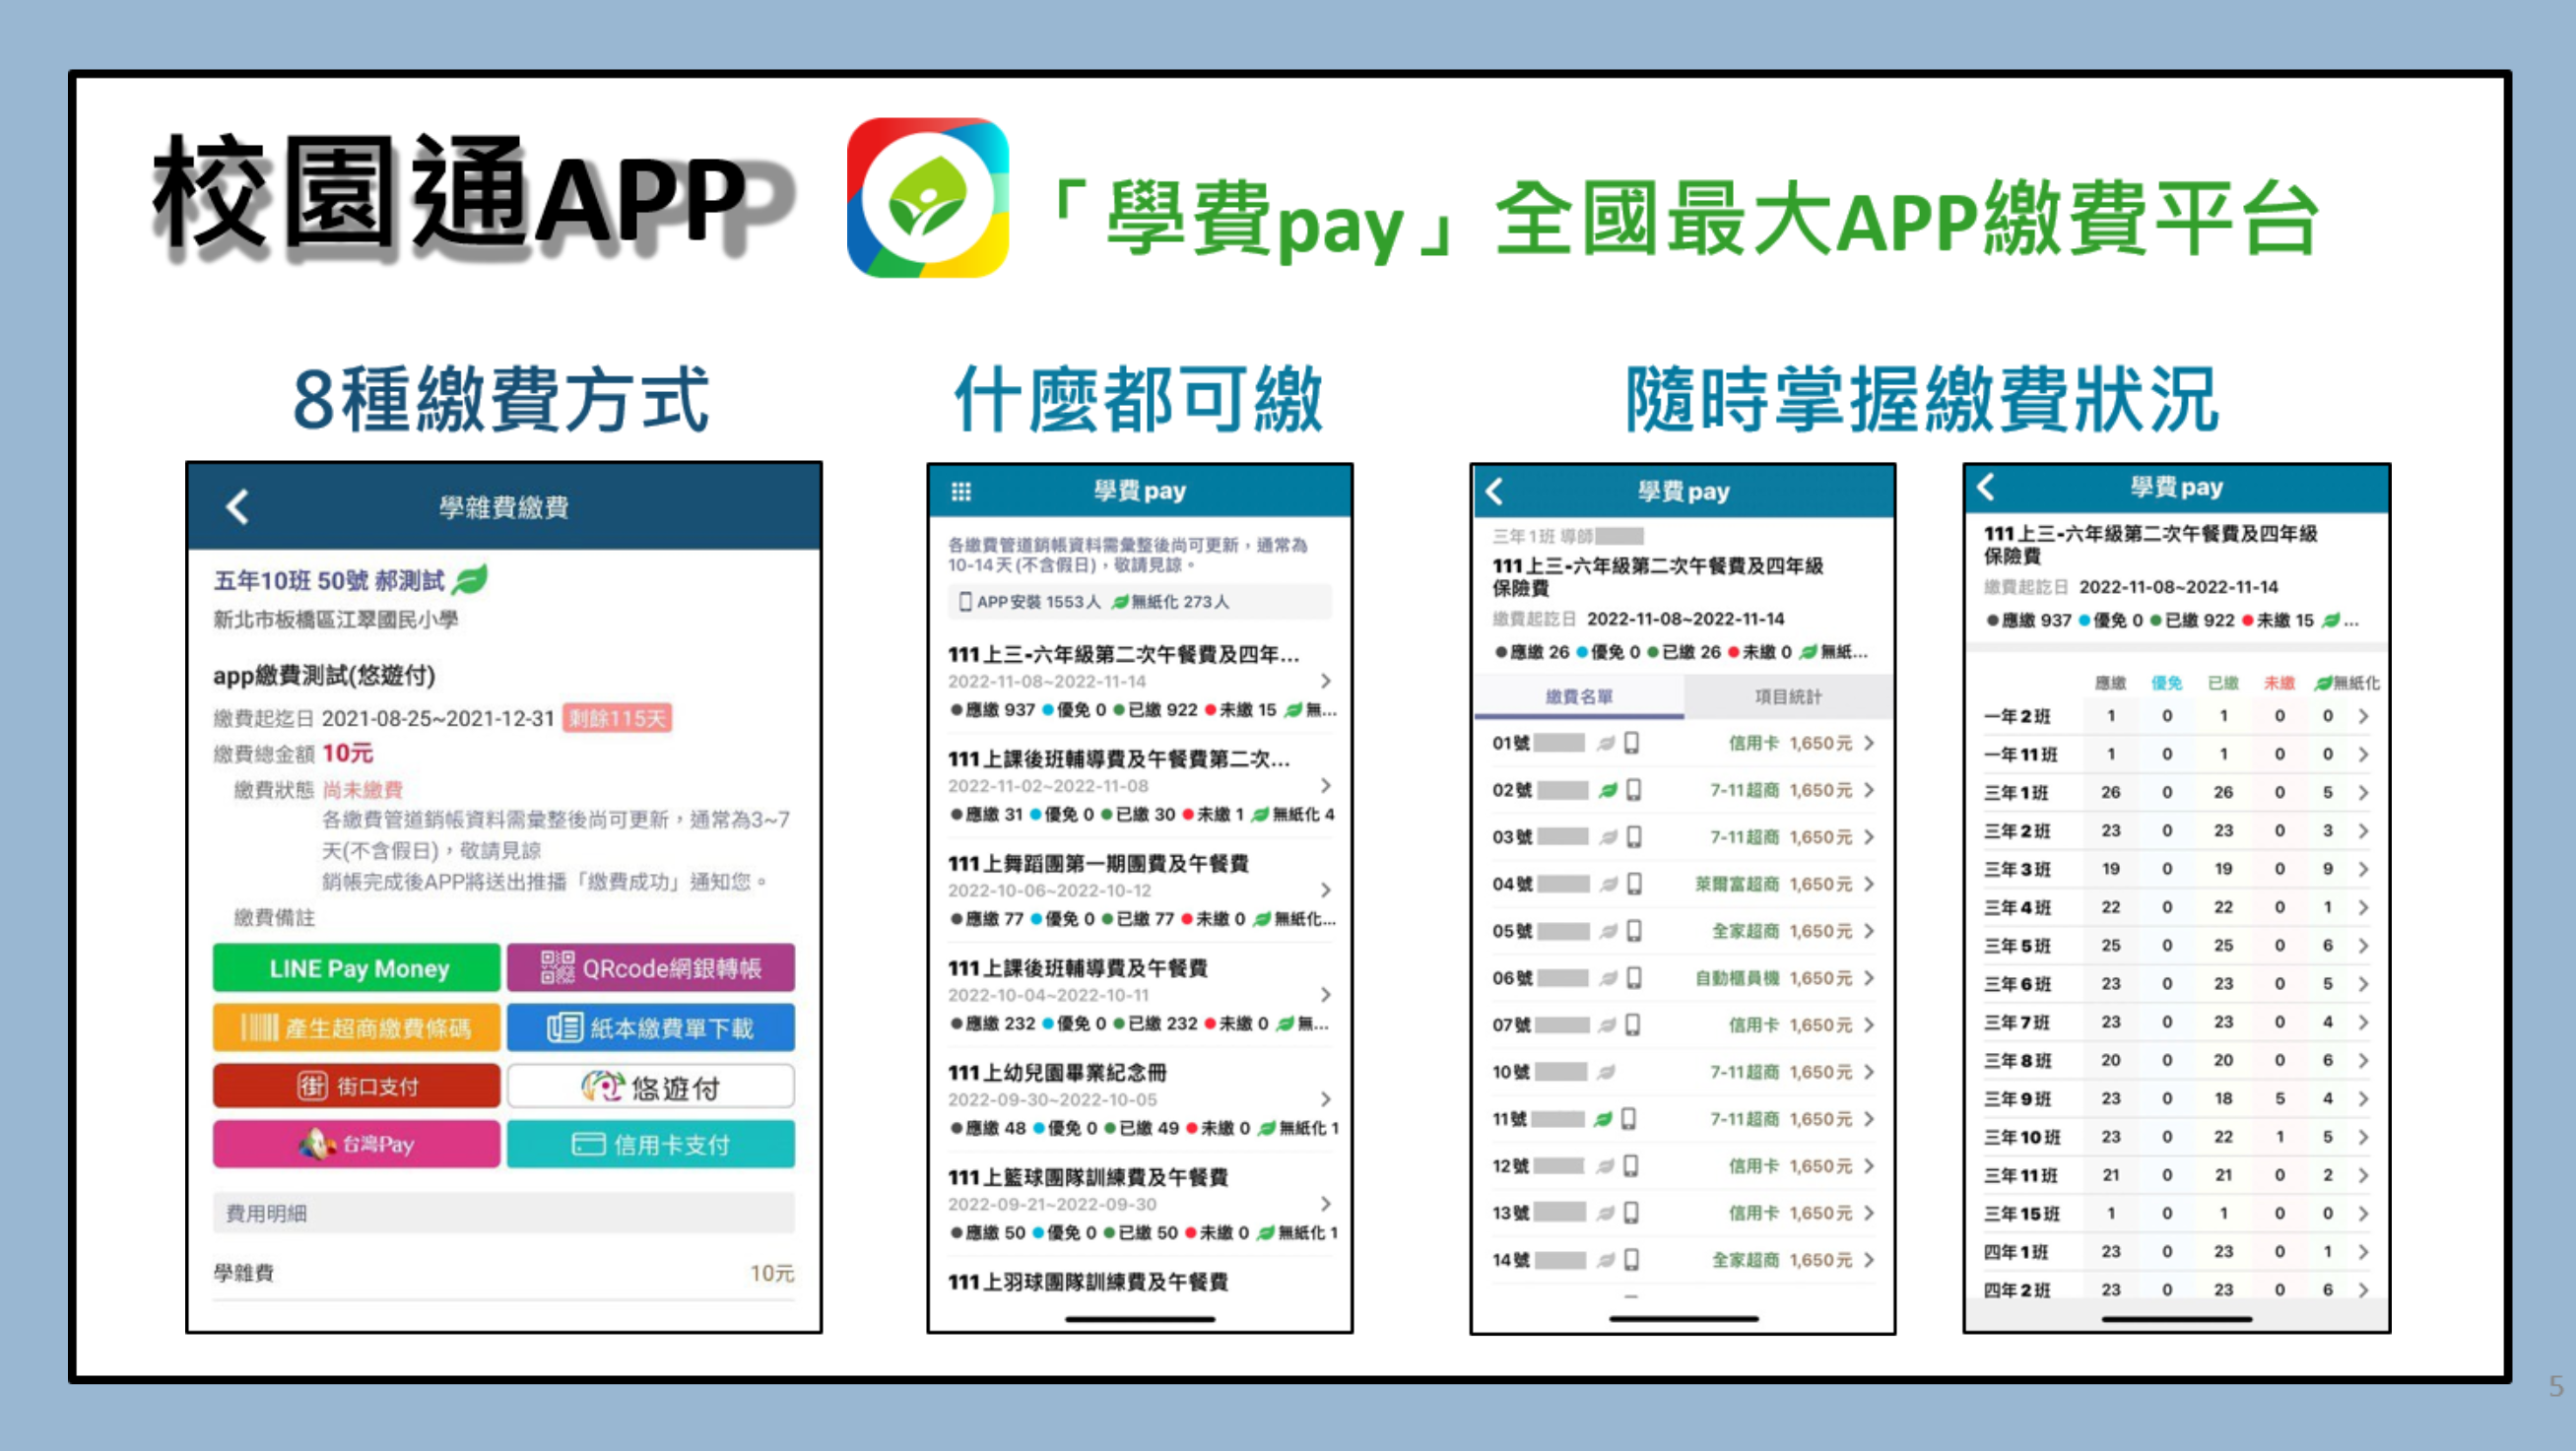Image resolution: width=2576 pixels, height=1451 pixels.
Task: Click the 未繳 column header
Action: tap(2279, 683)
